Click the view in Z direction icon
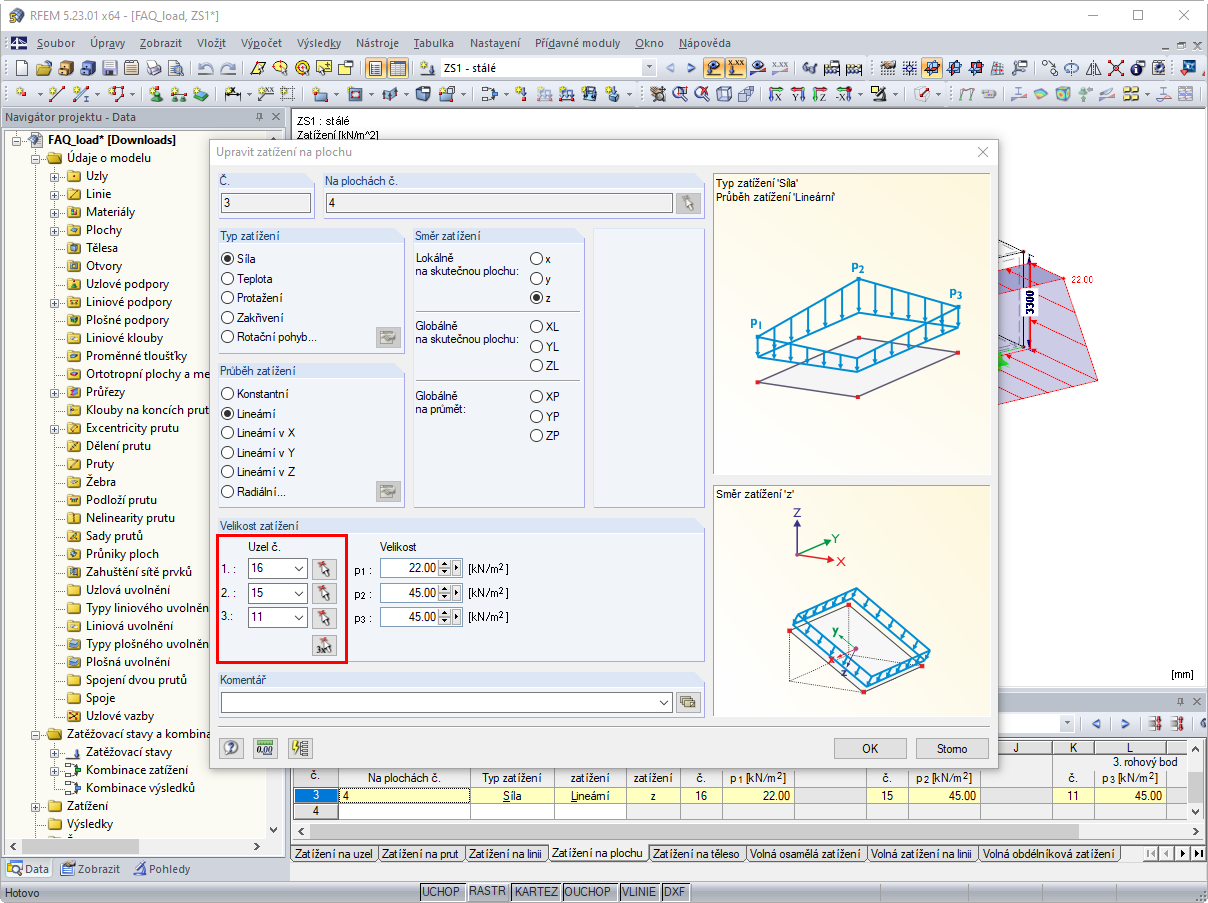 point(820,94)
